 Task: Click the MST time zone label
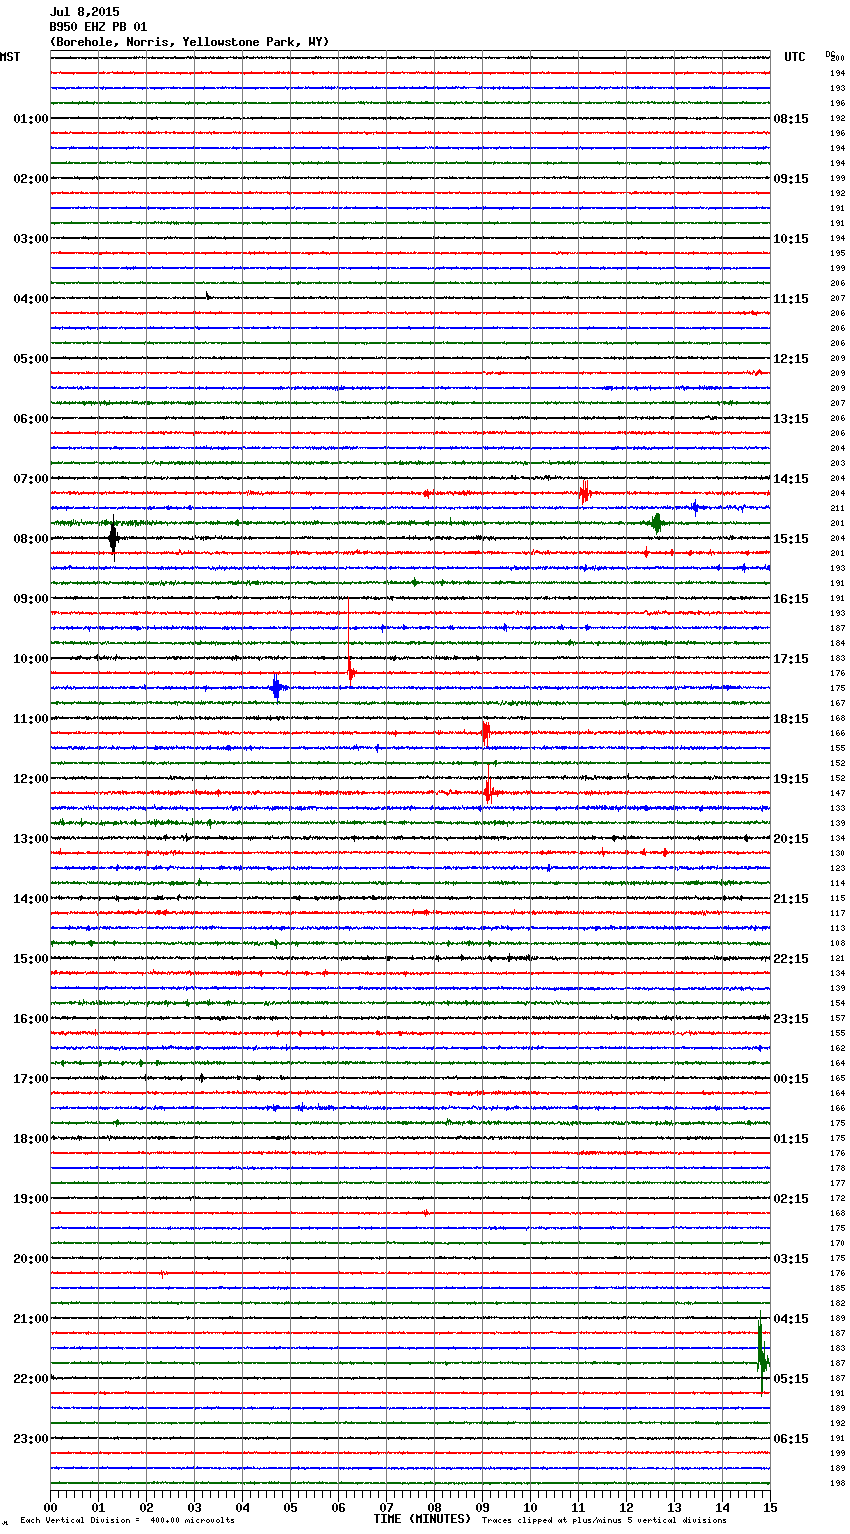coord(10,57)
